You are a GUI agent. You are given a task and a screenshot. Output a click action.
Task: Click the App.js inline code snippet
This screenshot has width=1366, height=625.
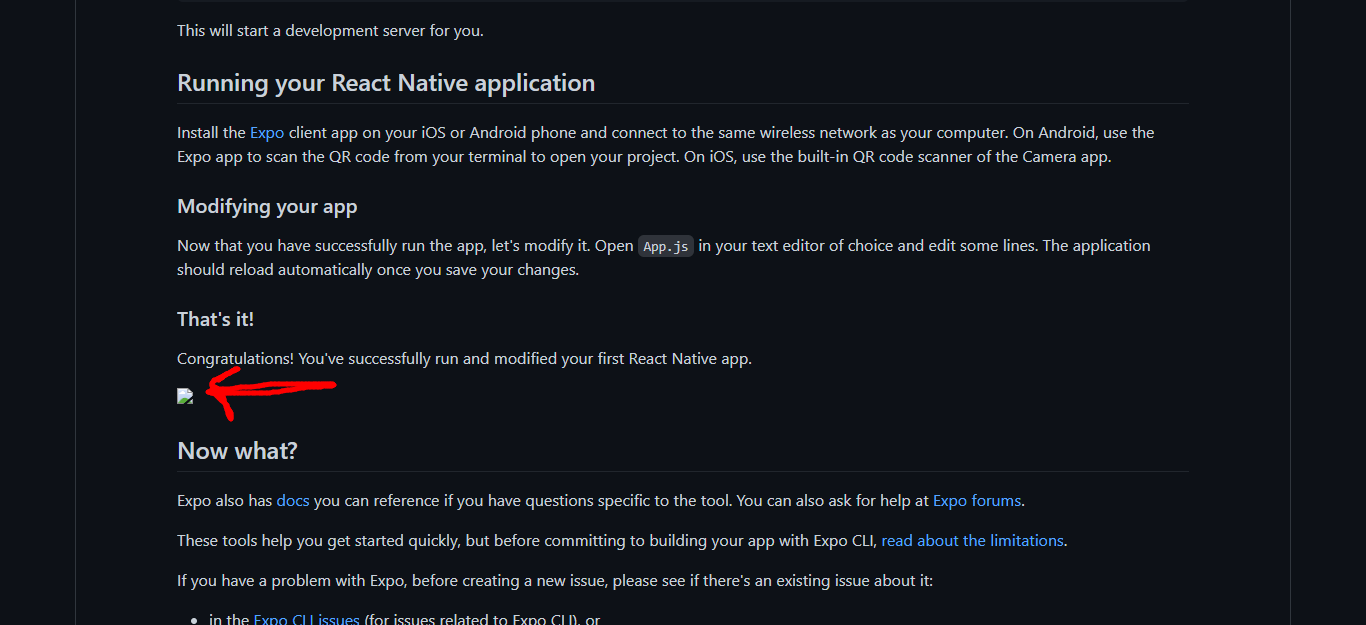(x=666, y=246)
